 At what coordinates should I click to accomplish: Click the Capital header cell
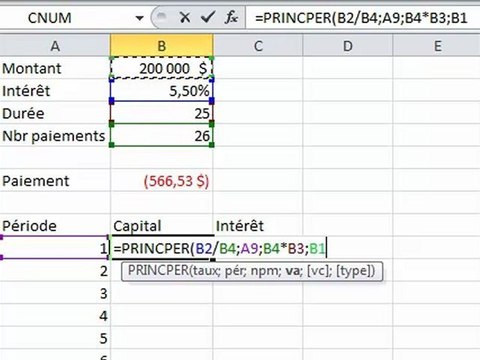162,226
